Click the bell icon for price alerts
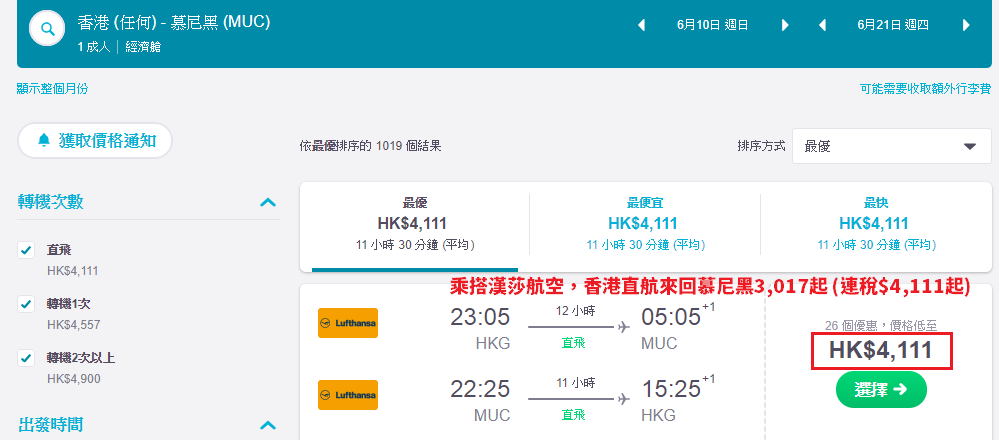 click(x=44, y=140)
